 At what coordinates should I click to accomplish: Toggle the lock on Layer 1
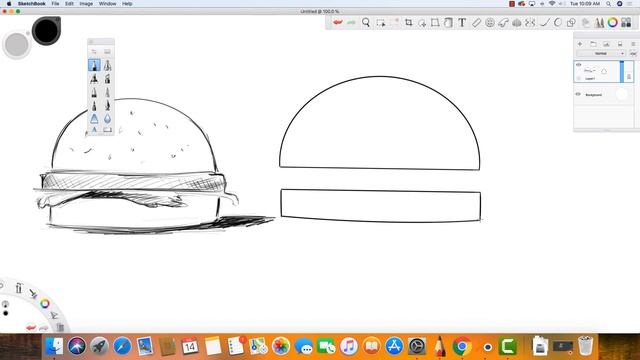[x=629, y=76]
